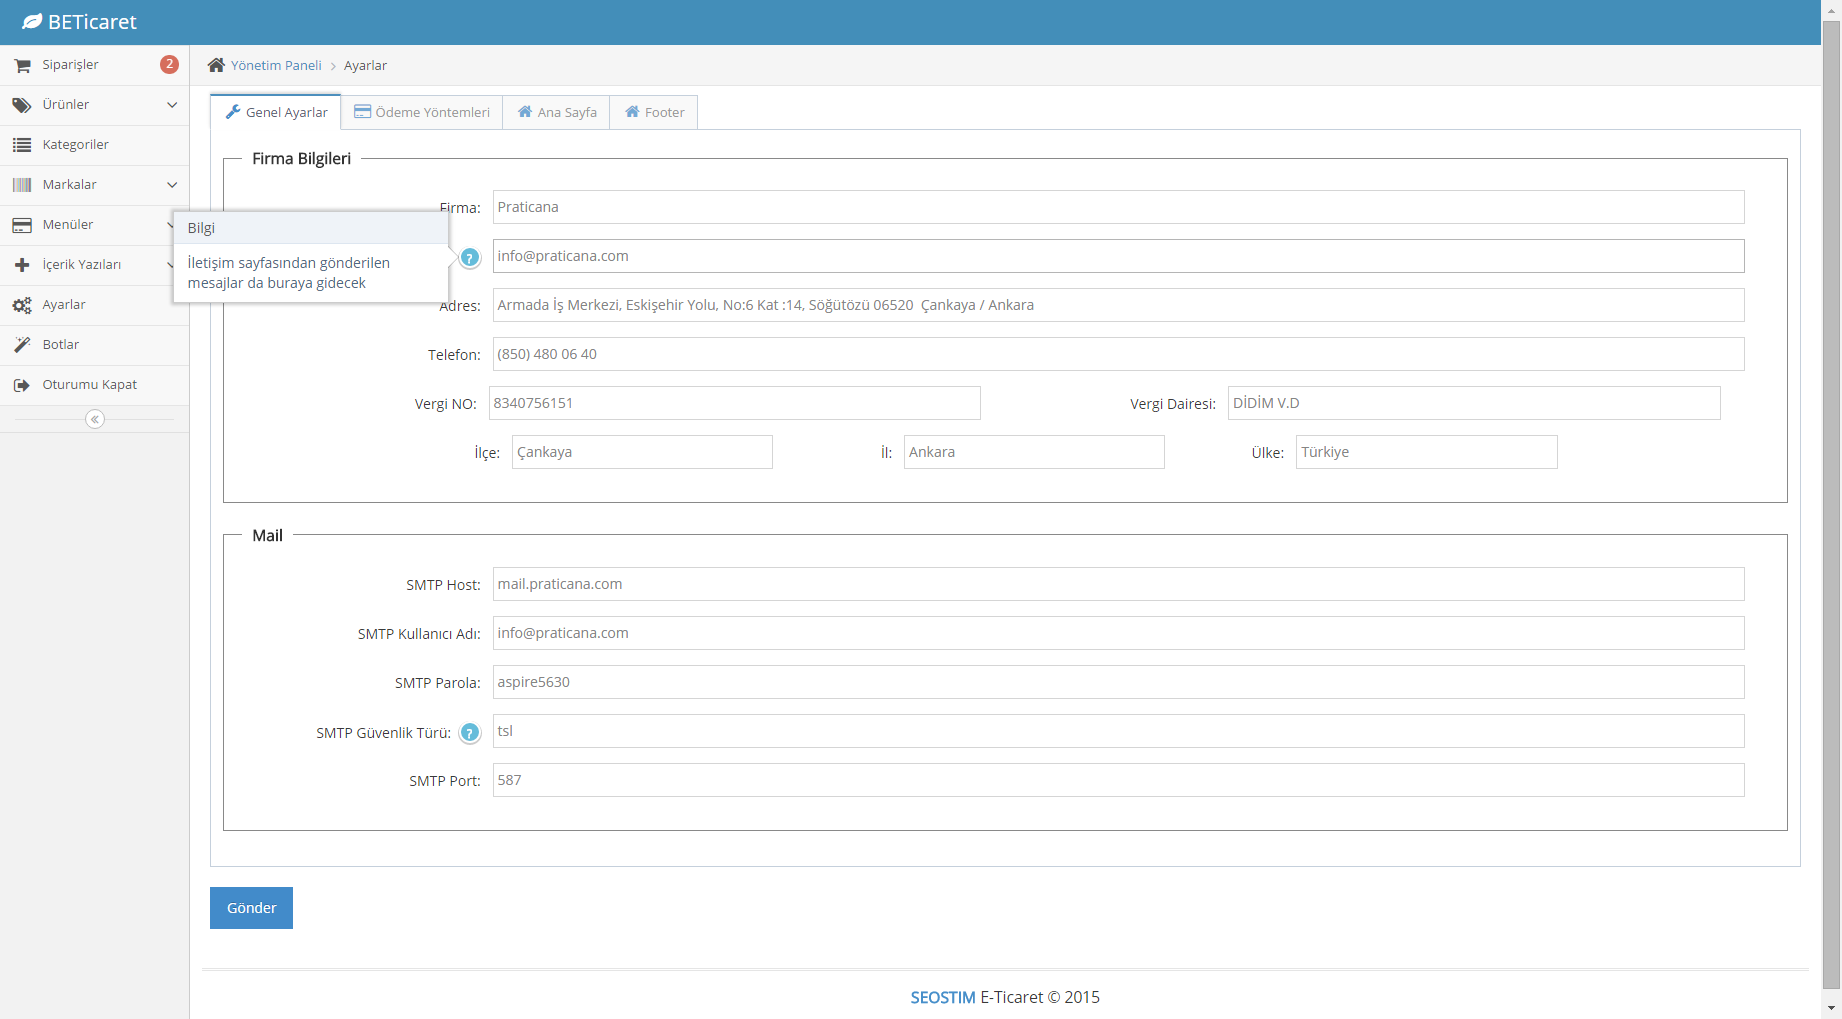Expand the Ürünler submenu

point(172,105)
